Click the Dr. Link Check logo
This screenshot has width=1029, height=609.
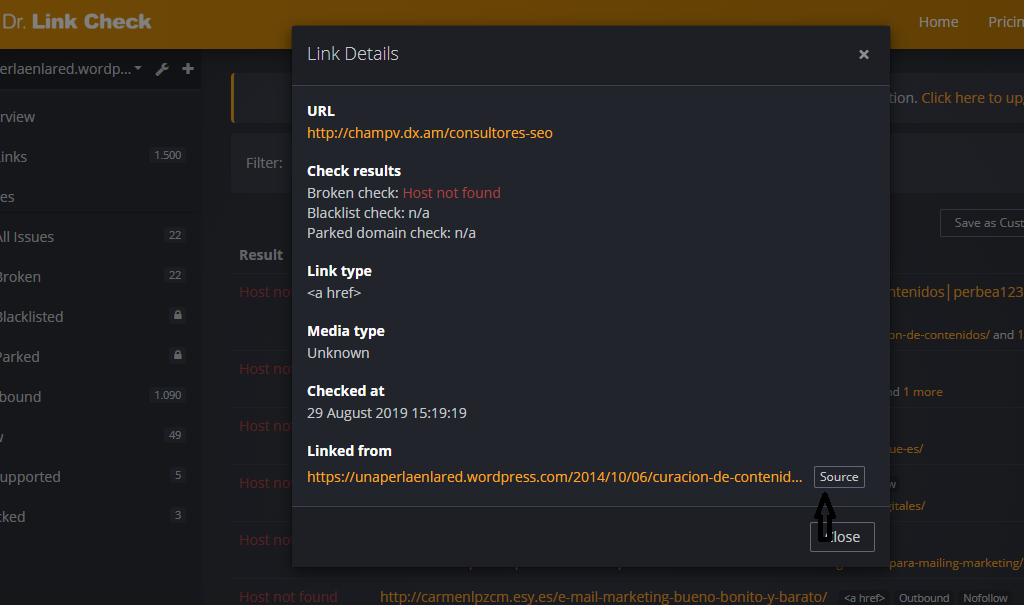pyautogui.click(x=78, y=20)
